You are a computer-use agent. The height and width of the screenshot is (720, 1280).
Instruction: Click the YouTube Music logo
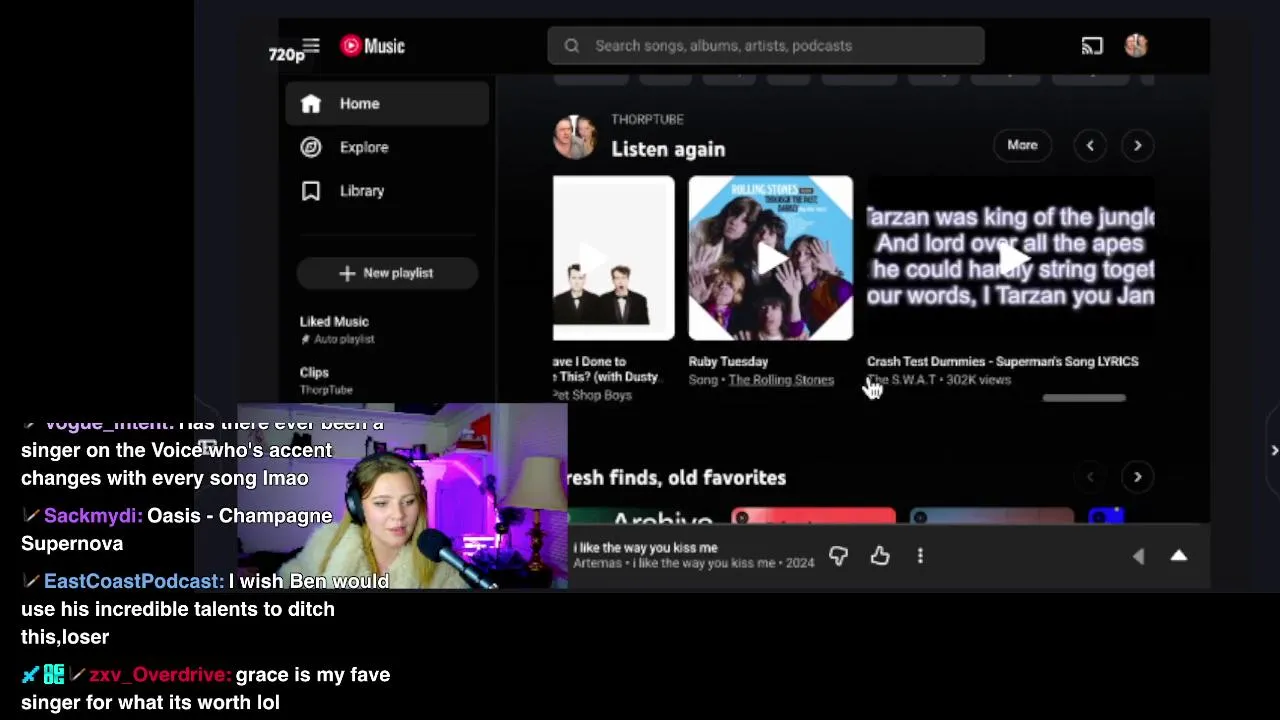[x=372, y=46]
